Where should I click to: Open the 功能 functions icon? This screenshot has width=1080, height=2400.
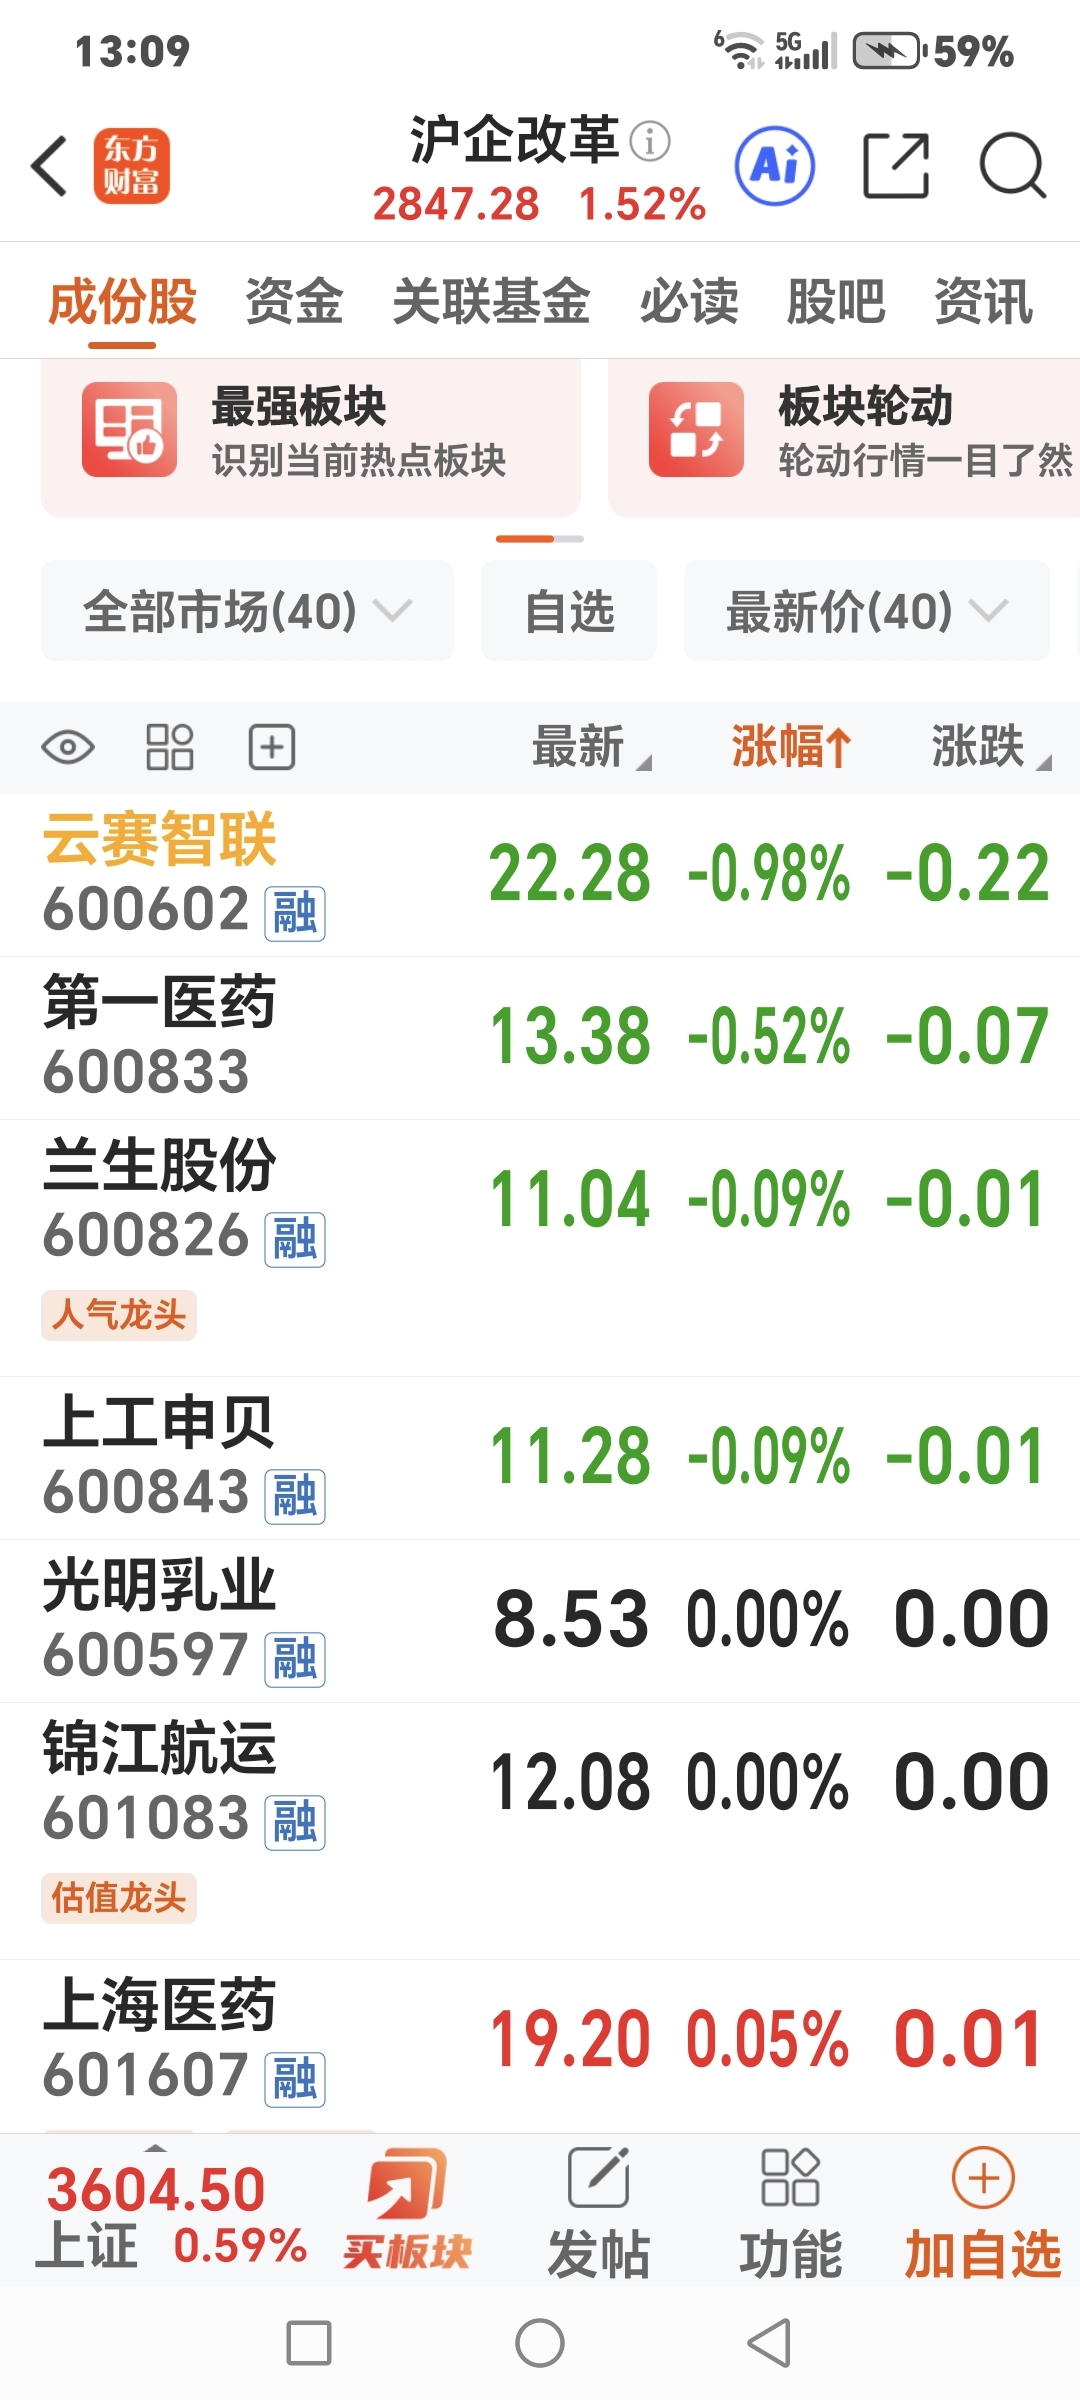[790, 2177]
